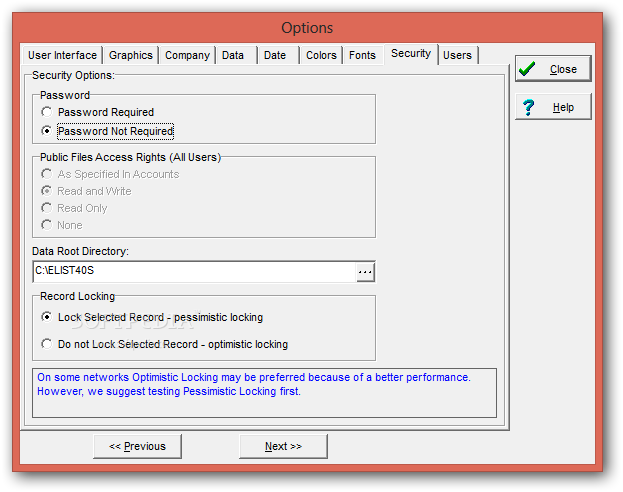Image resolution: width=623 pixels, height=492 pixels.
Task: Click the Help button label
Action: [563, 107]
